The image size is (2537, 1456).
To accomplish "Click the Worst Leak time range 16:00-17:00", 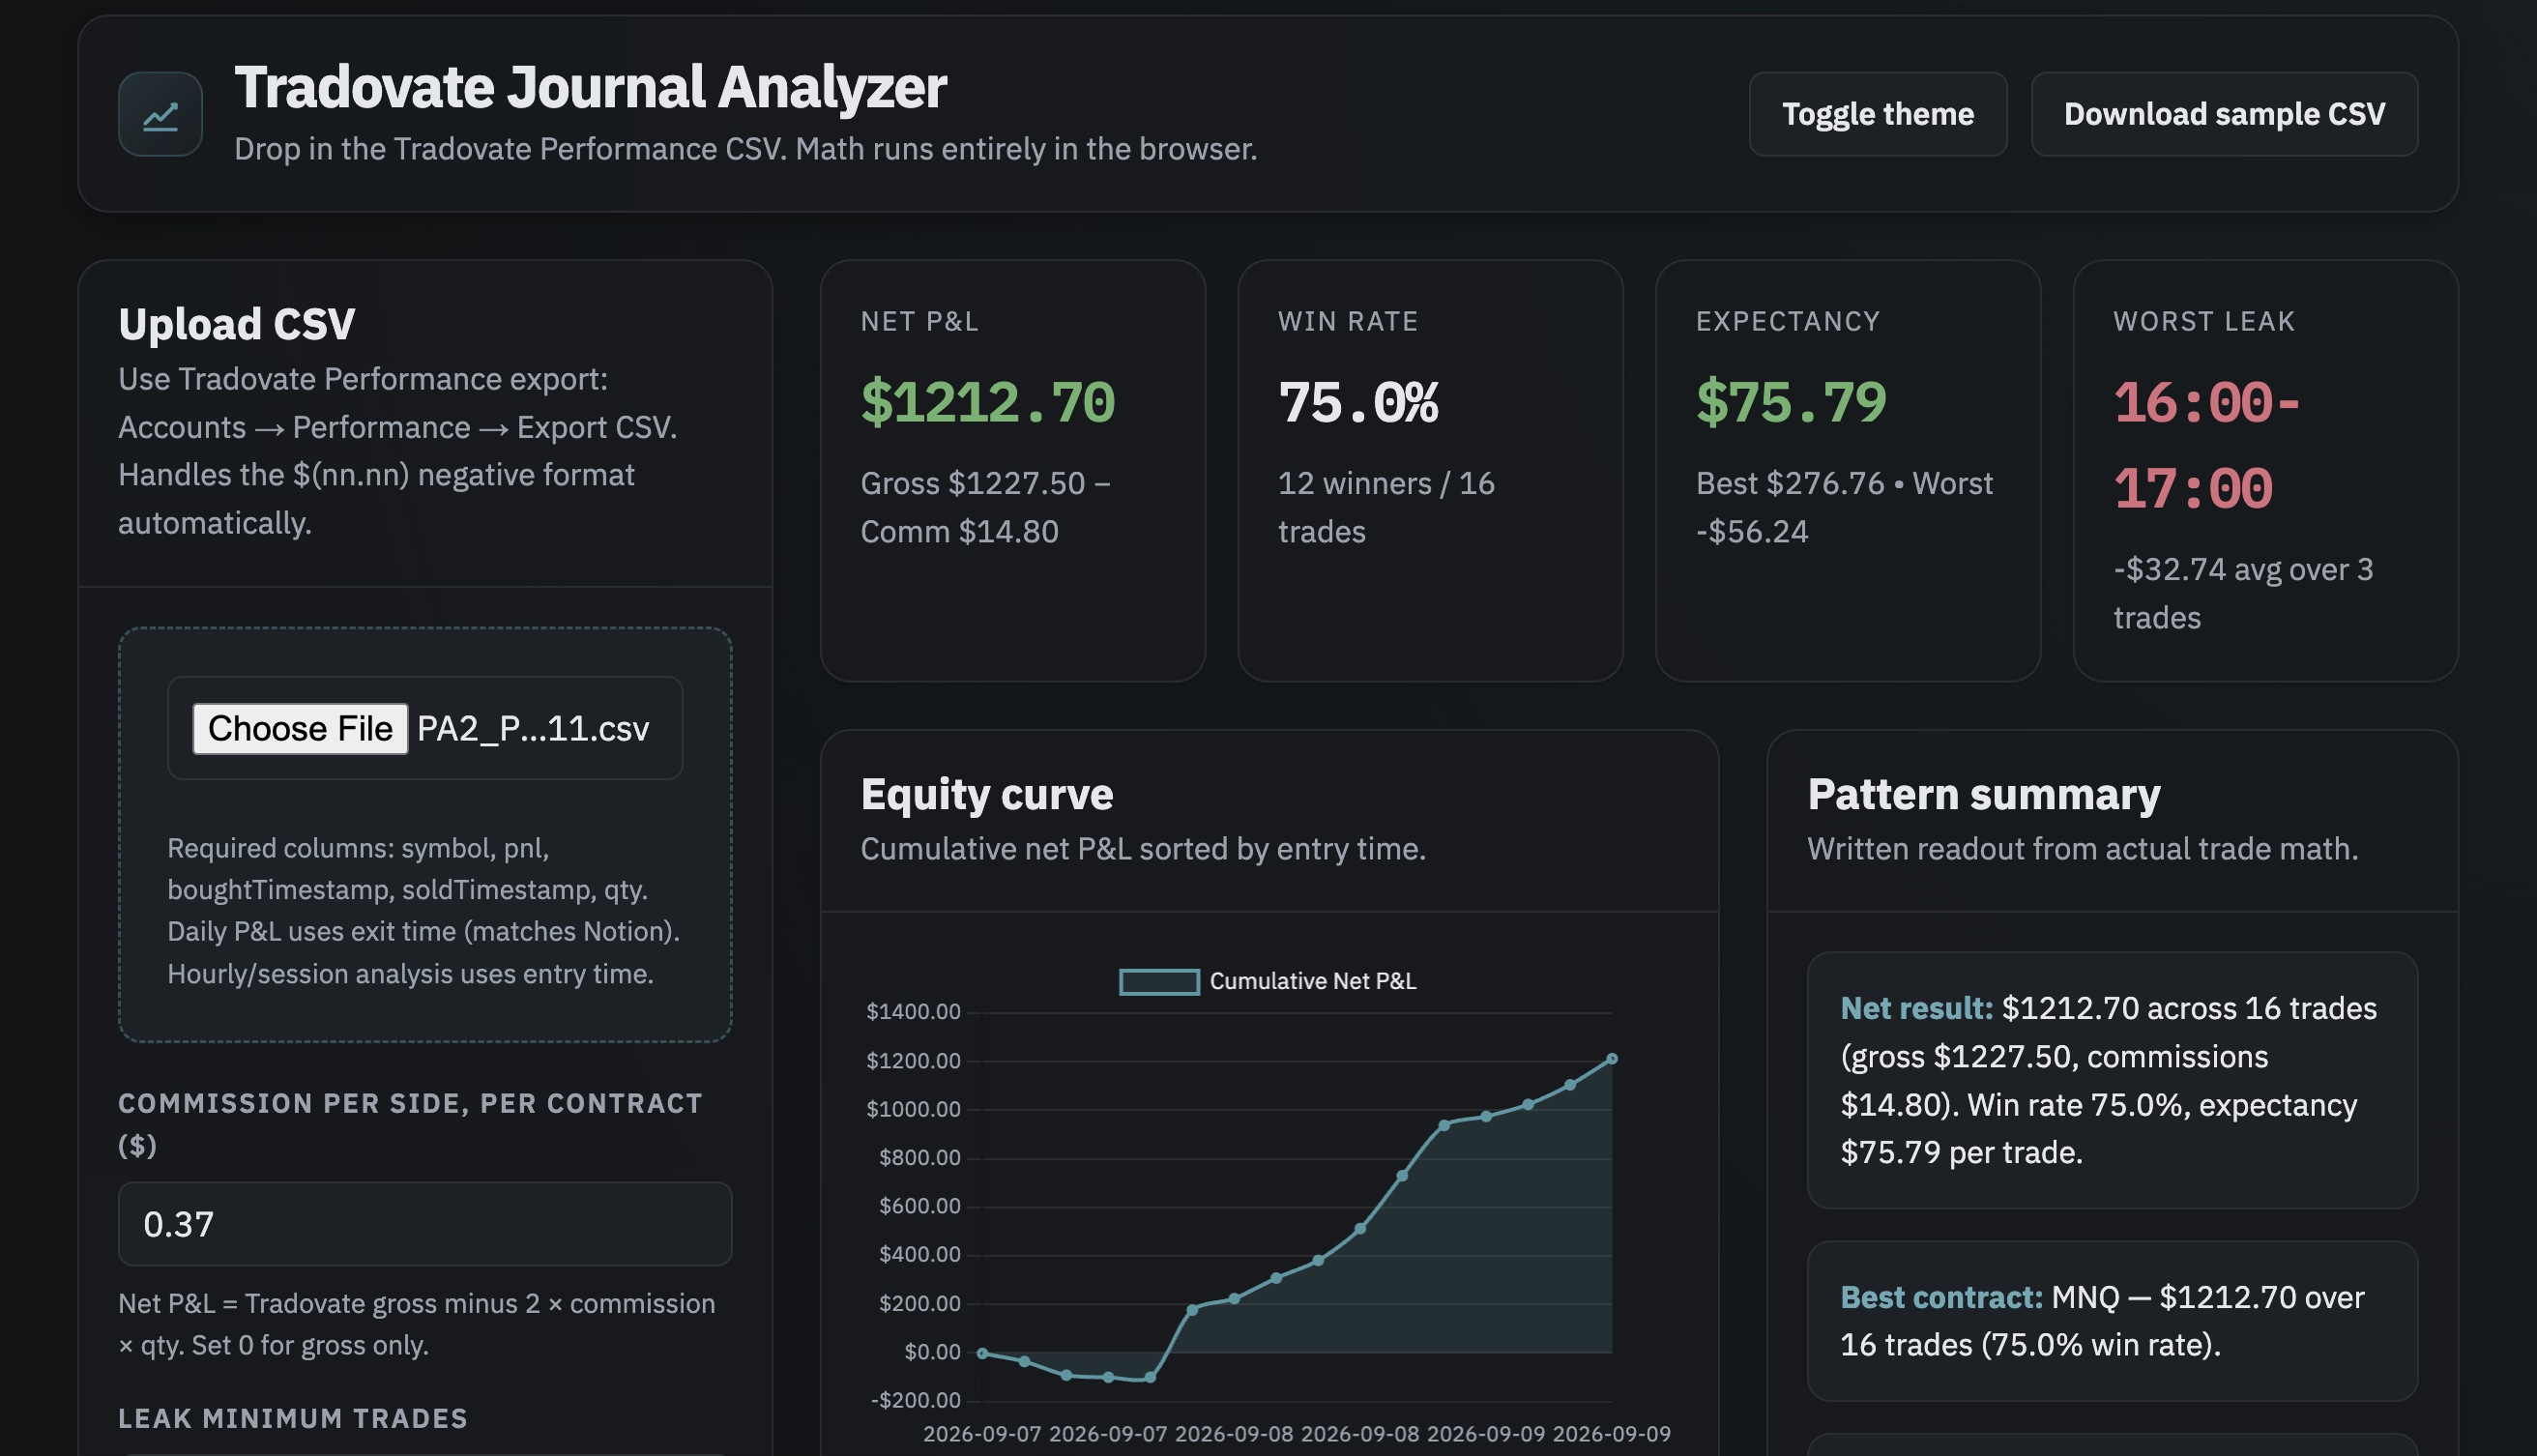I will click(2207, 446).
